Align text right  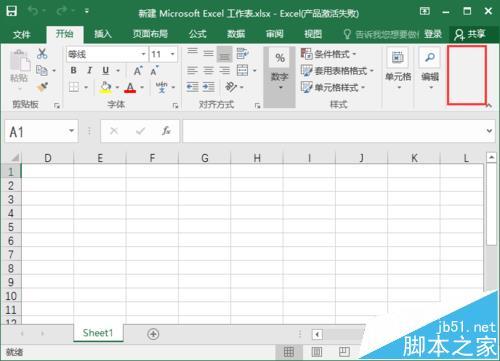coord(224,70)
